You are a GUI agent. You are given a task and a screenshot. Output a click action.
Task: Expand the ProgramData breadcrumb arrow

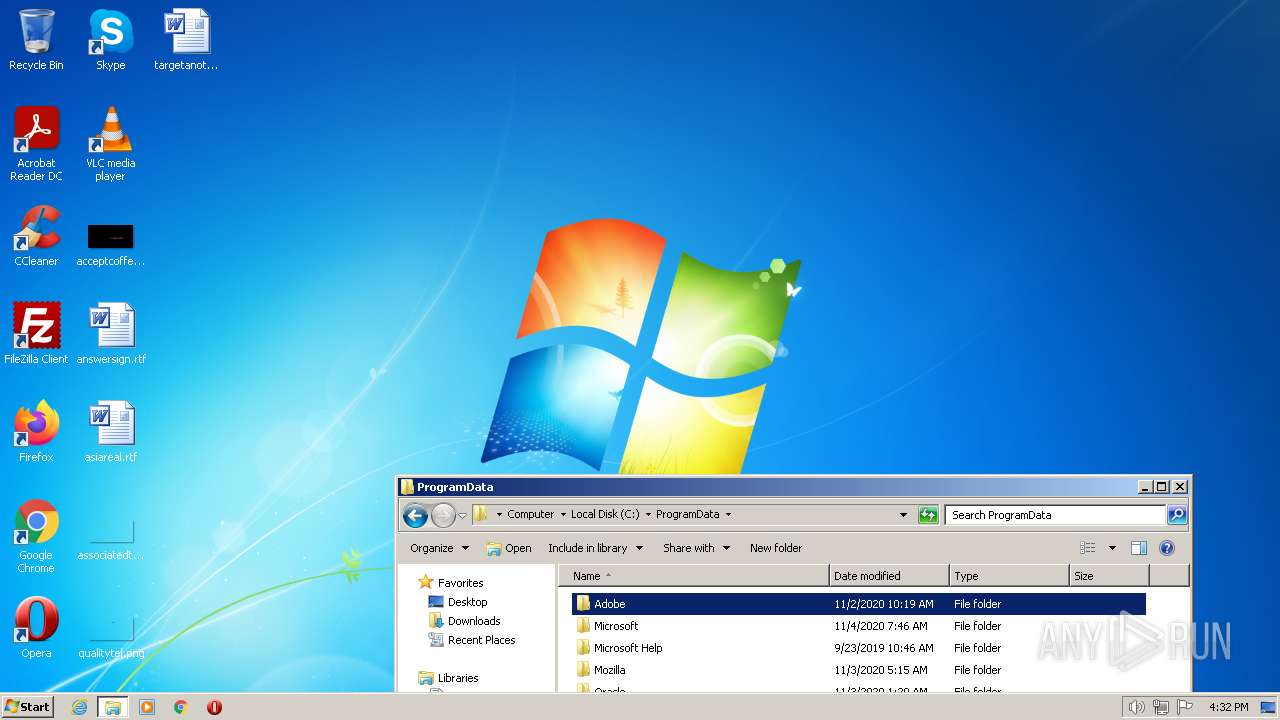click(x=728, y=515)
